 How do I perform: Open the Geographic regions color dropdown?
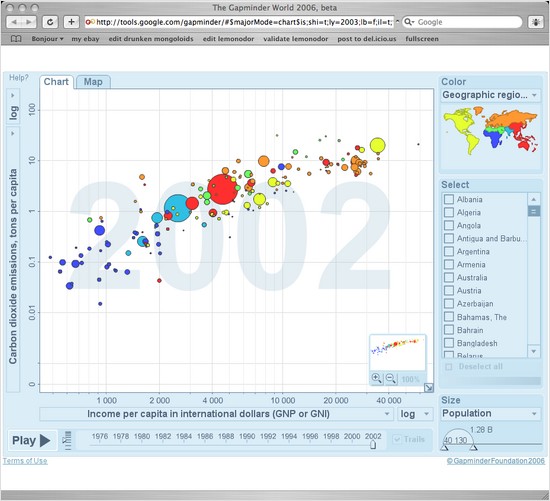490,95
